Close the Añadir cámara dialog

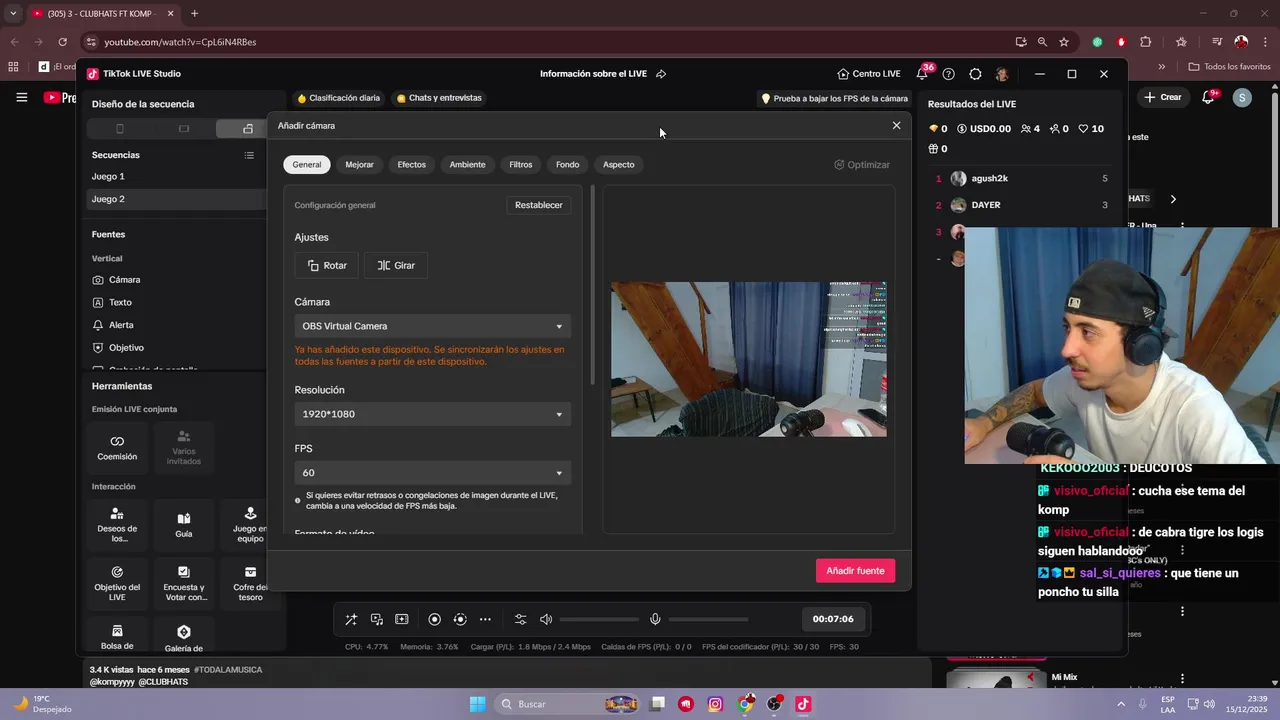(896, 125)
